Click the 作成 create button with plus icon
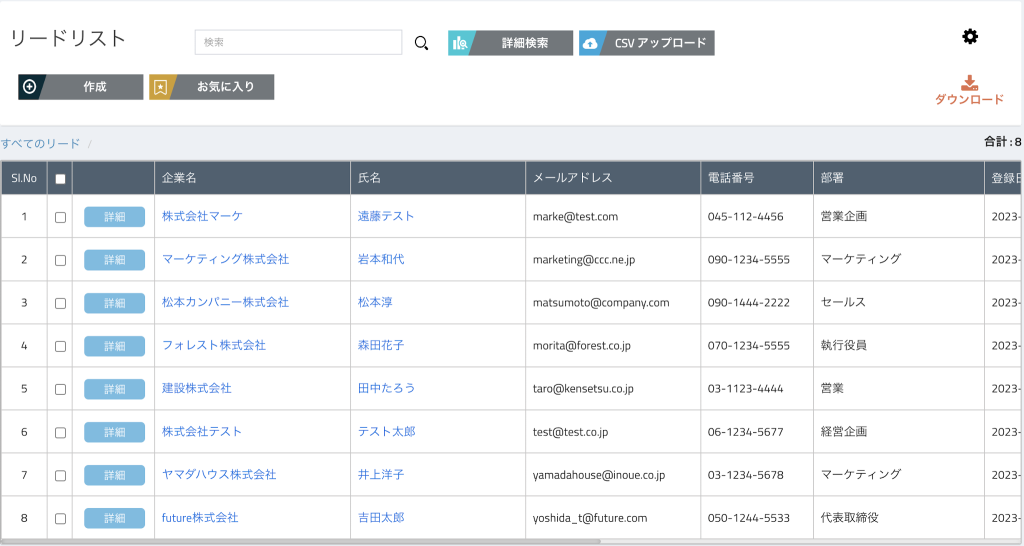 [81, 87]
